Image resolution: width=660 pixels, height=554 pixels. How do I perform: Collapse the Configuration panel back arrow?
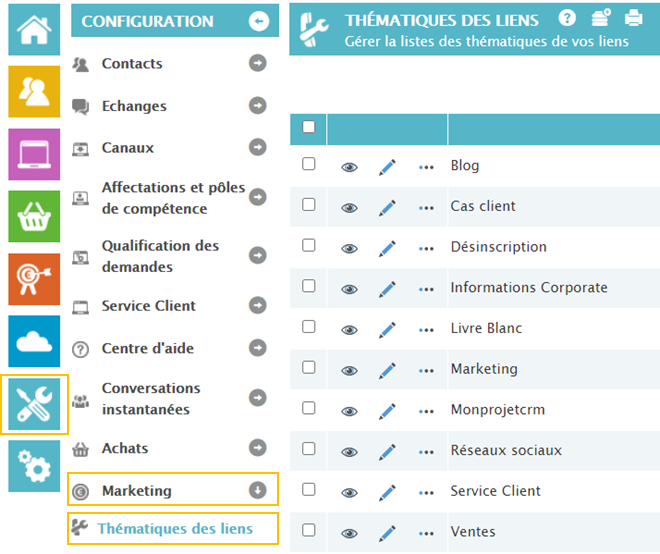point(259,21)
